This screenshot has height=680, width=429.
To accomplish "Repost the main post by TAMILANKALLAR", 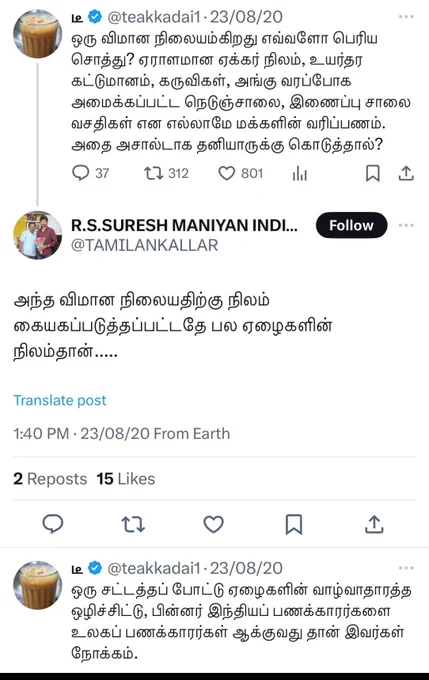I will (133, 524).
